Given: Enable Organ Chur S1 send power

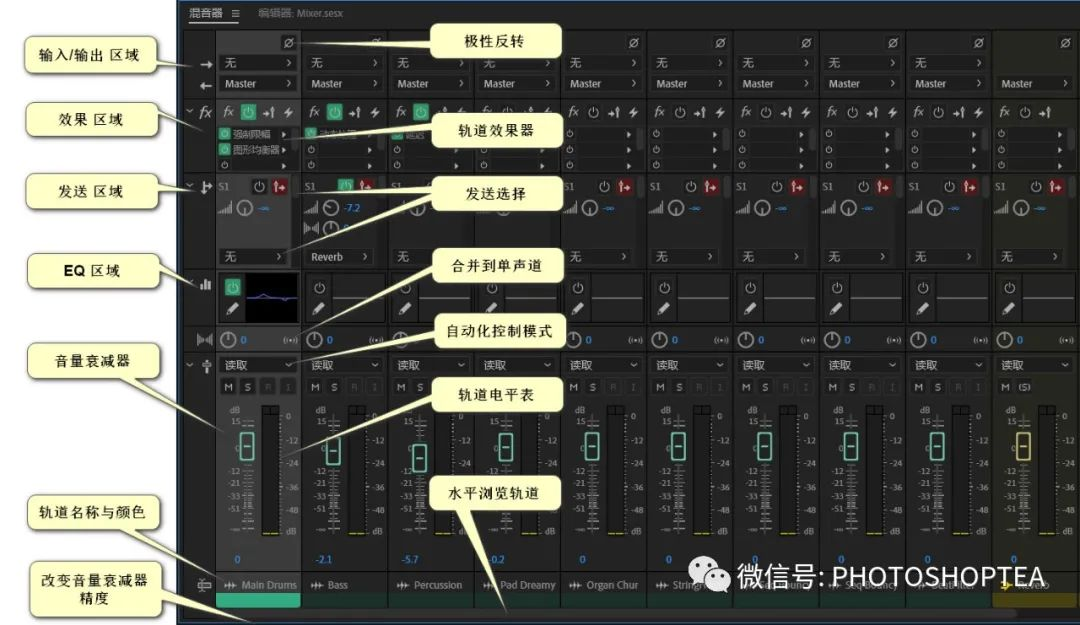Looking at the screenshot, I should (x=604, y=187).
